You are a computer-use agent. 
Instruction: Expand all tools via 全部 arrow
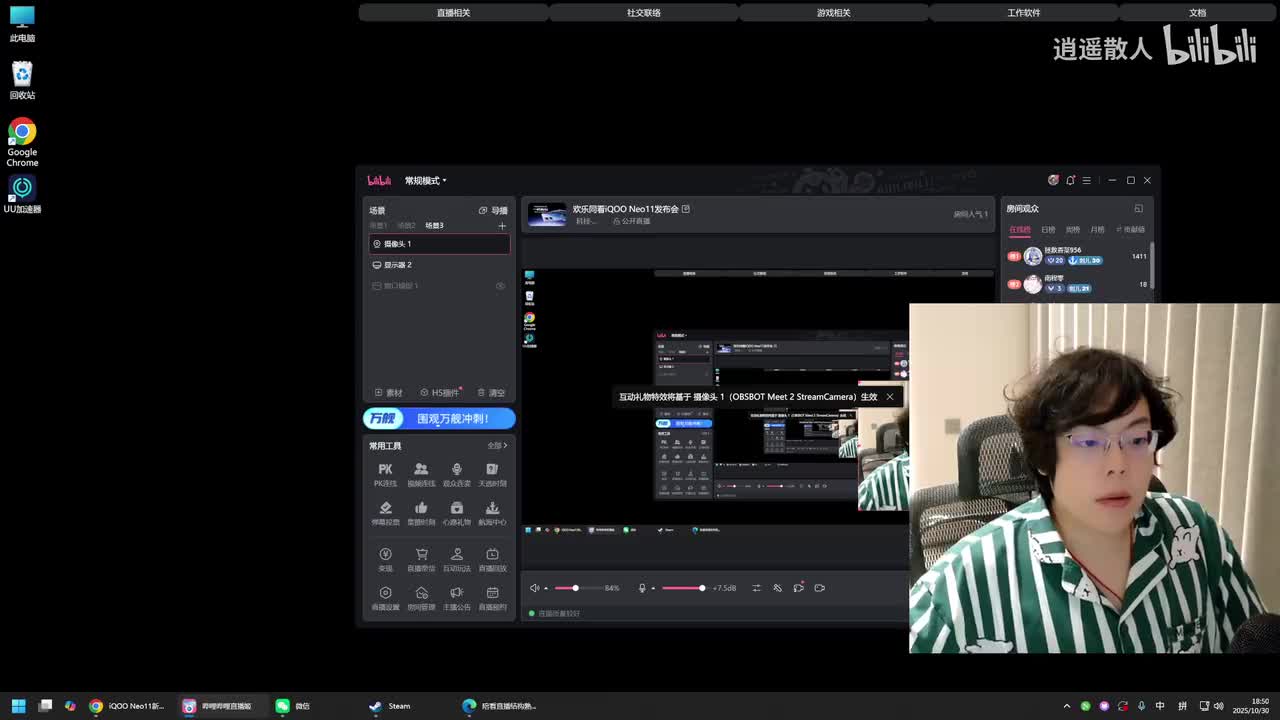point(497,446)
